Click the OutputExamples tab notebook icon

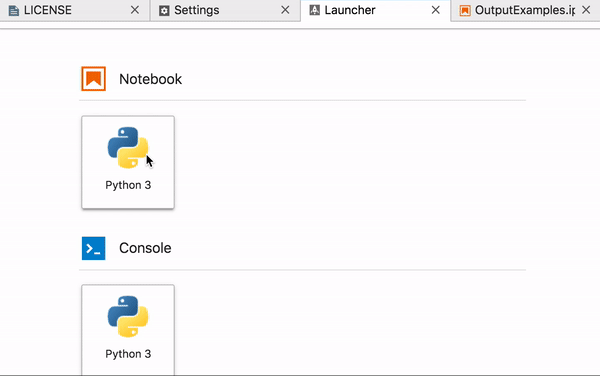[x=465, y=10]
